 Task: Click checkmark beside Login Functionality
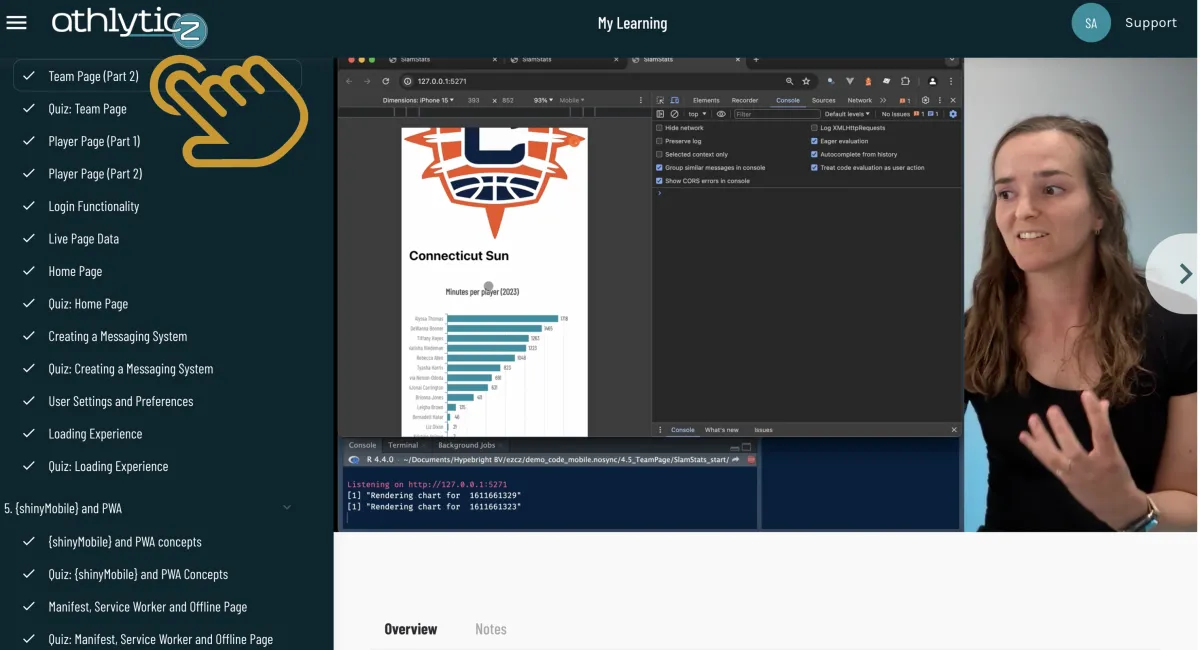coord(29,206)
